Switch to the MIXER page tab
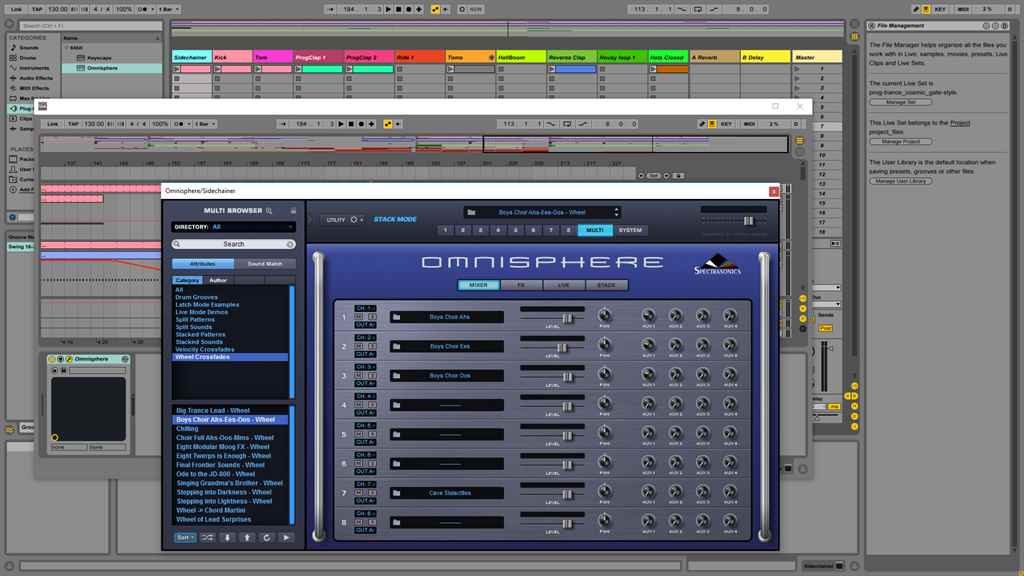Viewport: 1024px width, 576px height. click(478, 285)
